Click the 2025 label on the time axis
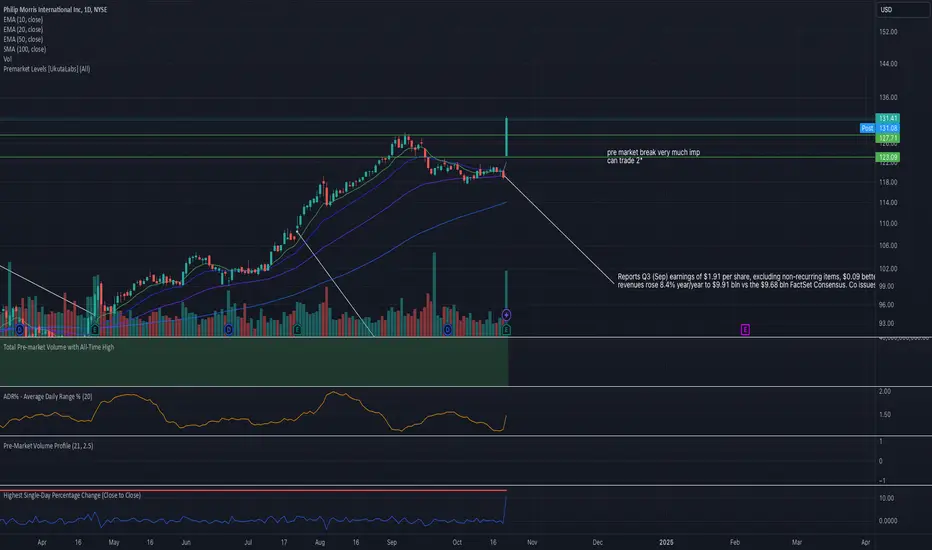 666,542
